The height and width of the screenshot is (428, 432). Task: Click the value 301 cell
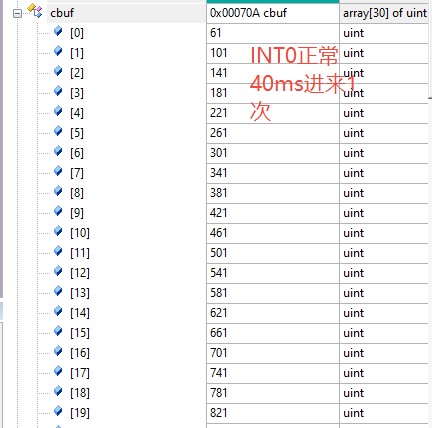(273, 153)
